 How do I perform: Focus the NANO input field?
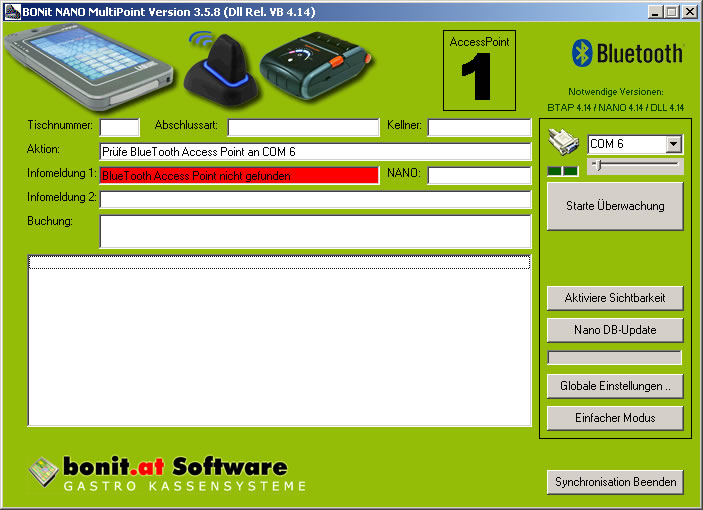coord(479,176)
